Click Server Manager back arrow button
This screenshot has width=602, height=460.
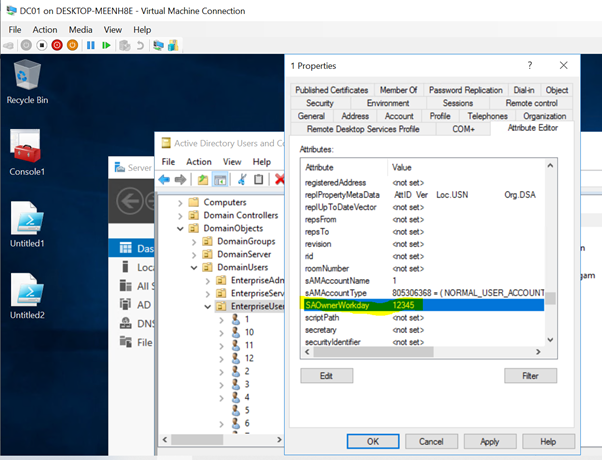130,201
